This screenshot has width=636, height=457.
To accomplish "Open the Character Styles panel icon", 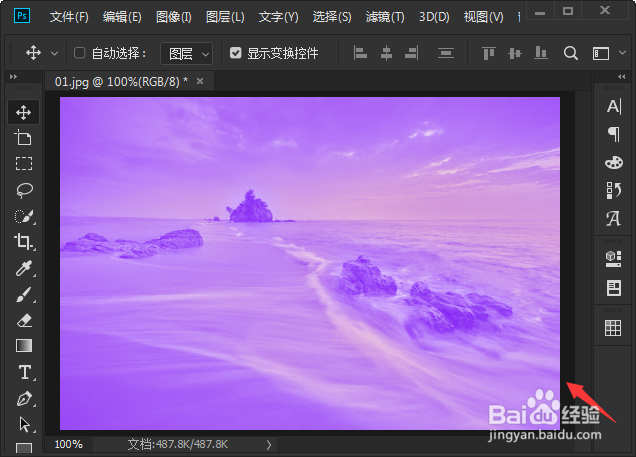I will point(614,190).
